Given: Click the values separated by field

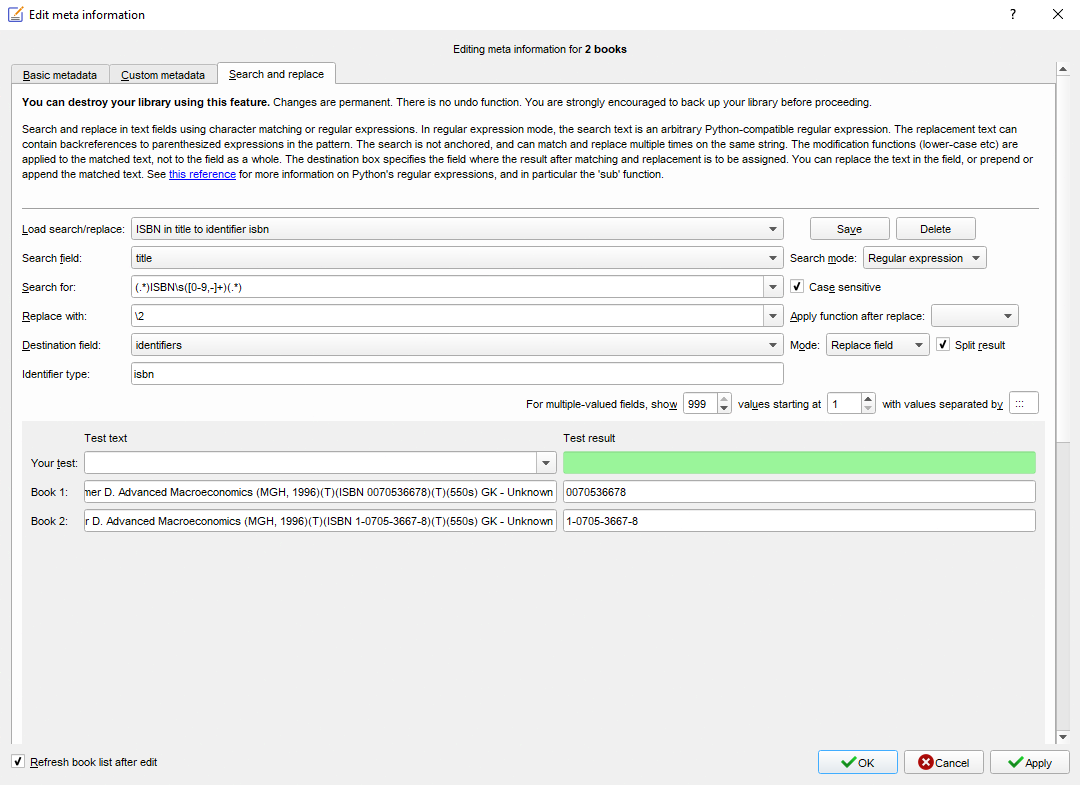Looking at the screenshot, I should coord(1024,404).
